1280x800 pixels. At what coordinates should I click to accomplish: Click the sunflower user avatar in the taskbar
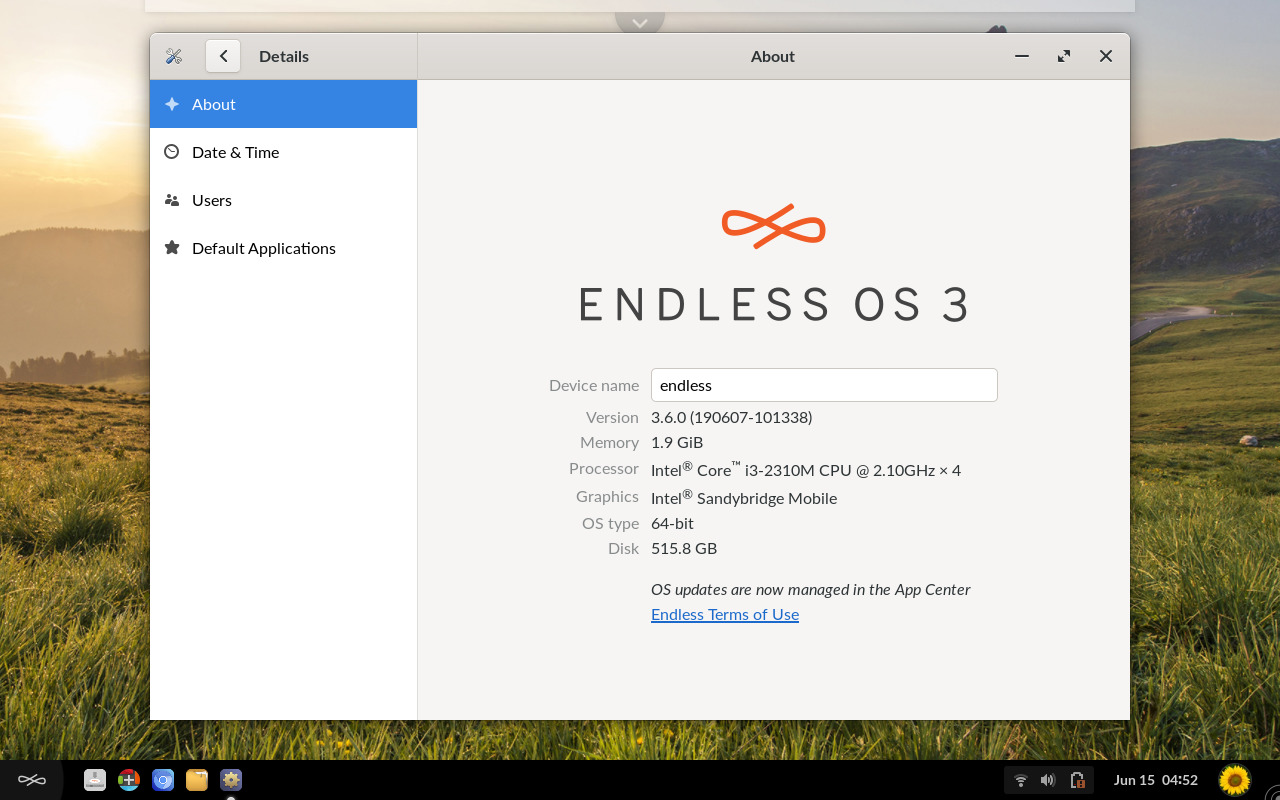pyautogui.click(x=1233, y=779)
